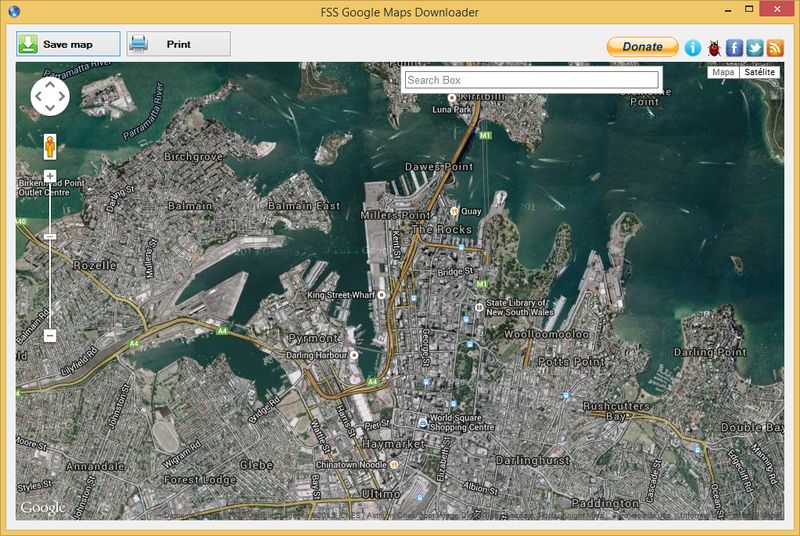Pan map up with the pan control arrow
Viewport: 800px width, 536px height.
(x=50, y=85)
